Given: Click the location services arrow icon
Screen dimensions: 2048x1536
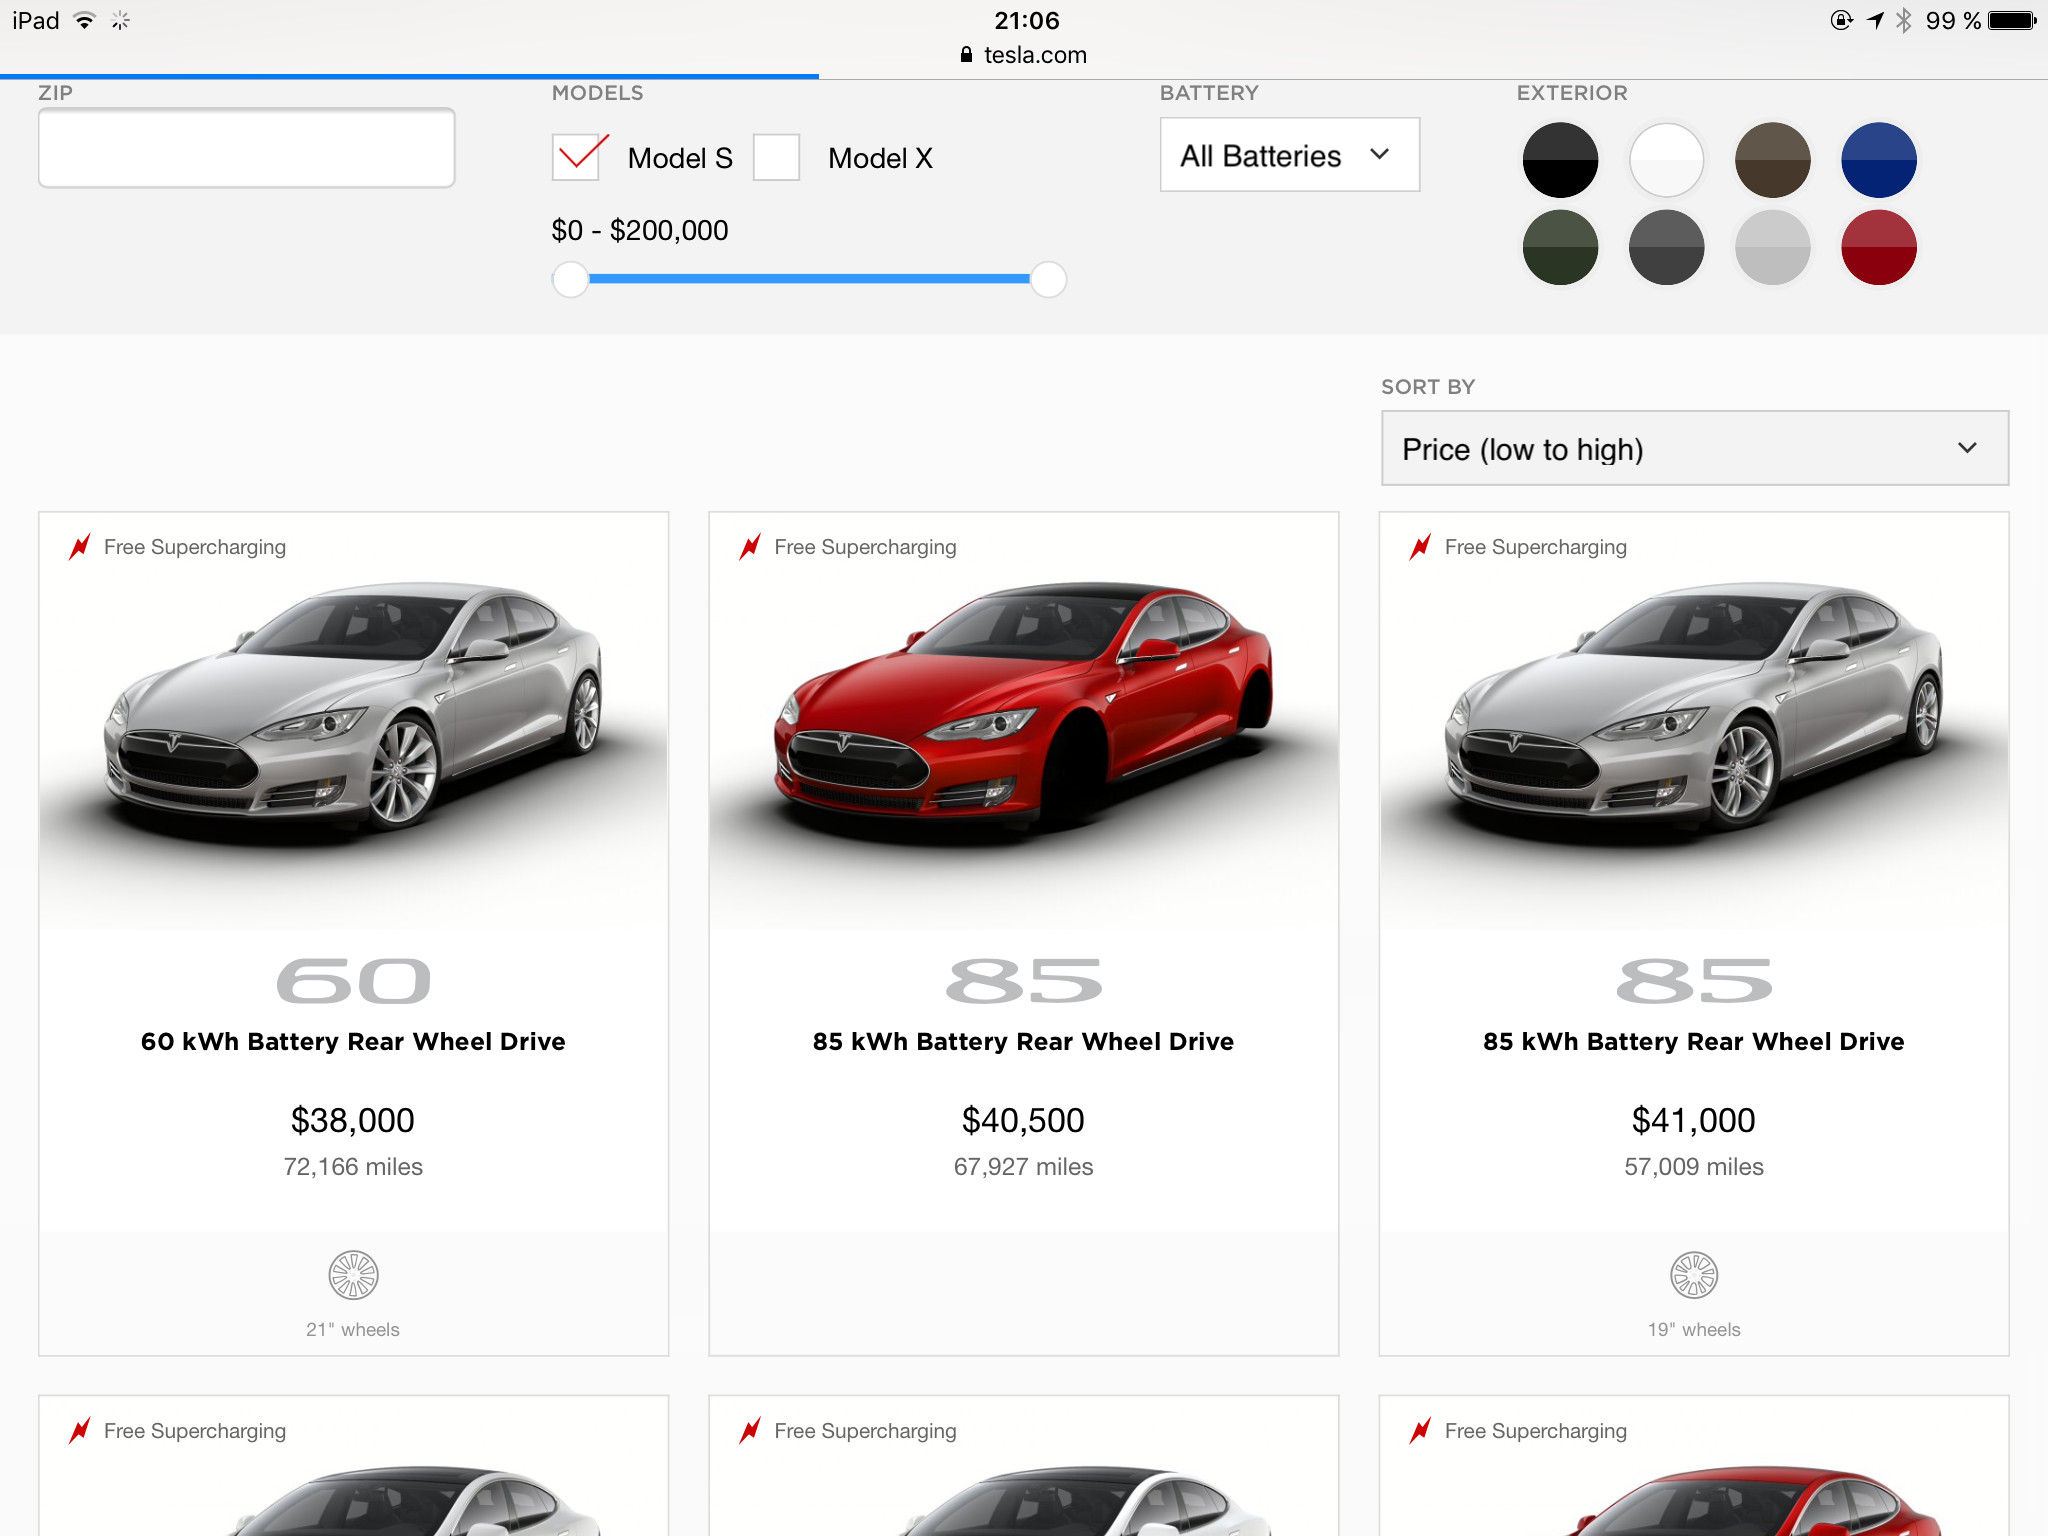Looking at the screenshot, I should [x=1876, y=20].
